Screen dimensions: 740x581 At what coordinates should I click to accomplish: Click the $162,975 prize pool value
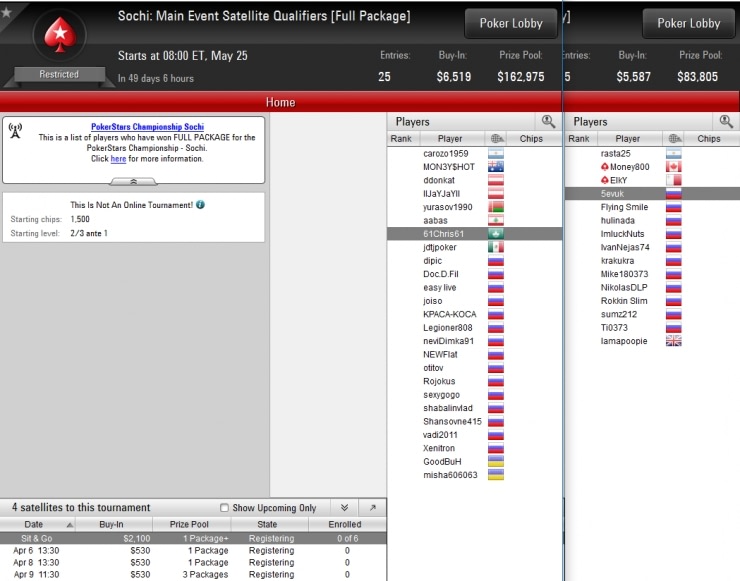point(521,76)
